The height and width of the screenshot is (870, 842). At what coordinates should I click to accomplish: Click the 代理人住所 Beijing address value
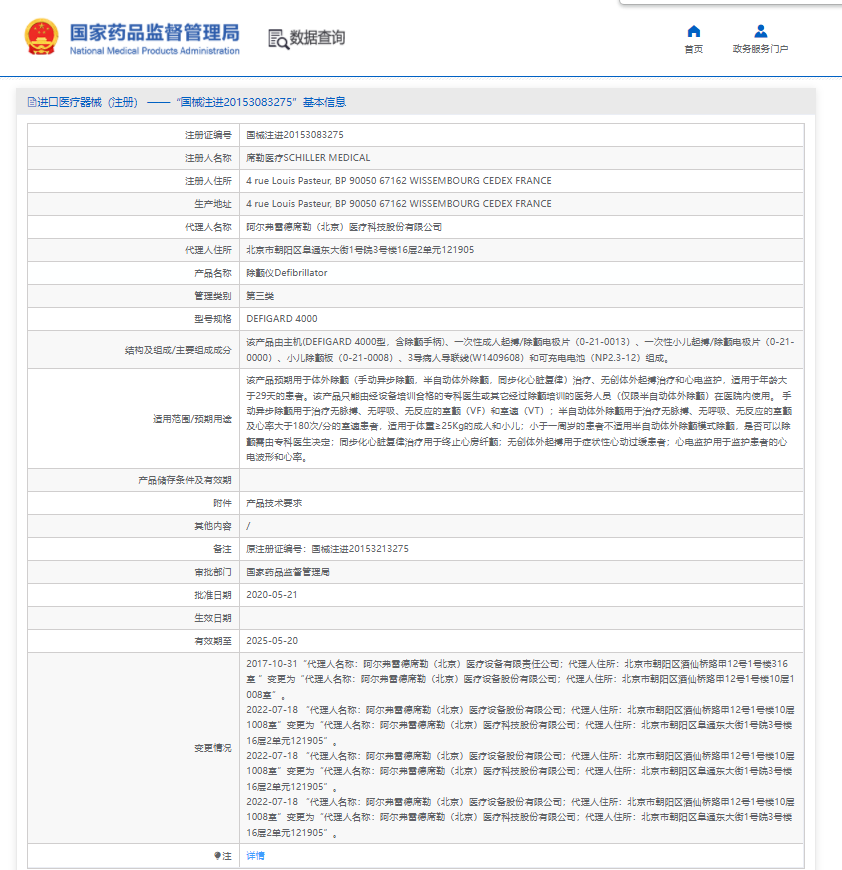360,250
